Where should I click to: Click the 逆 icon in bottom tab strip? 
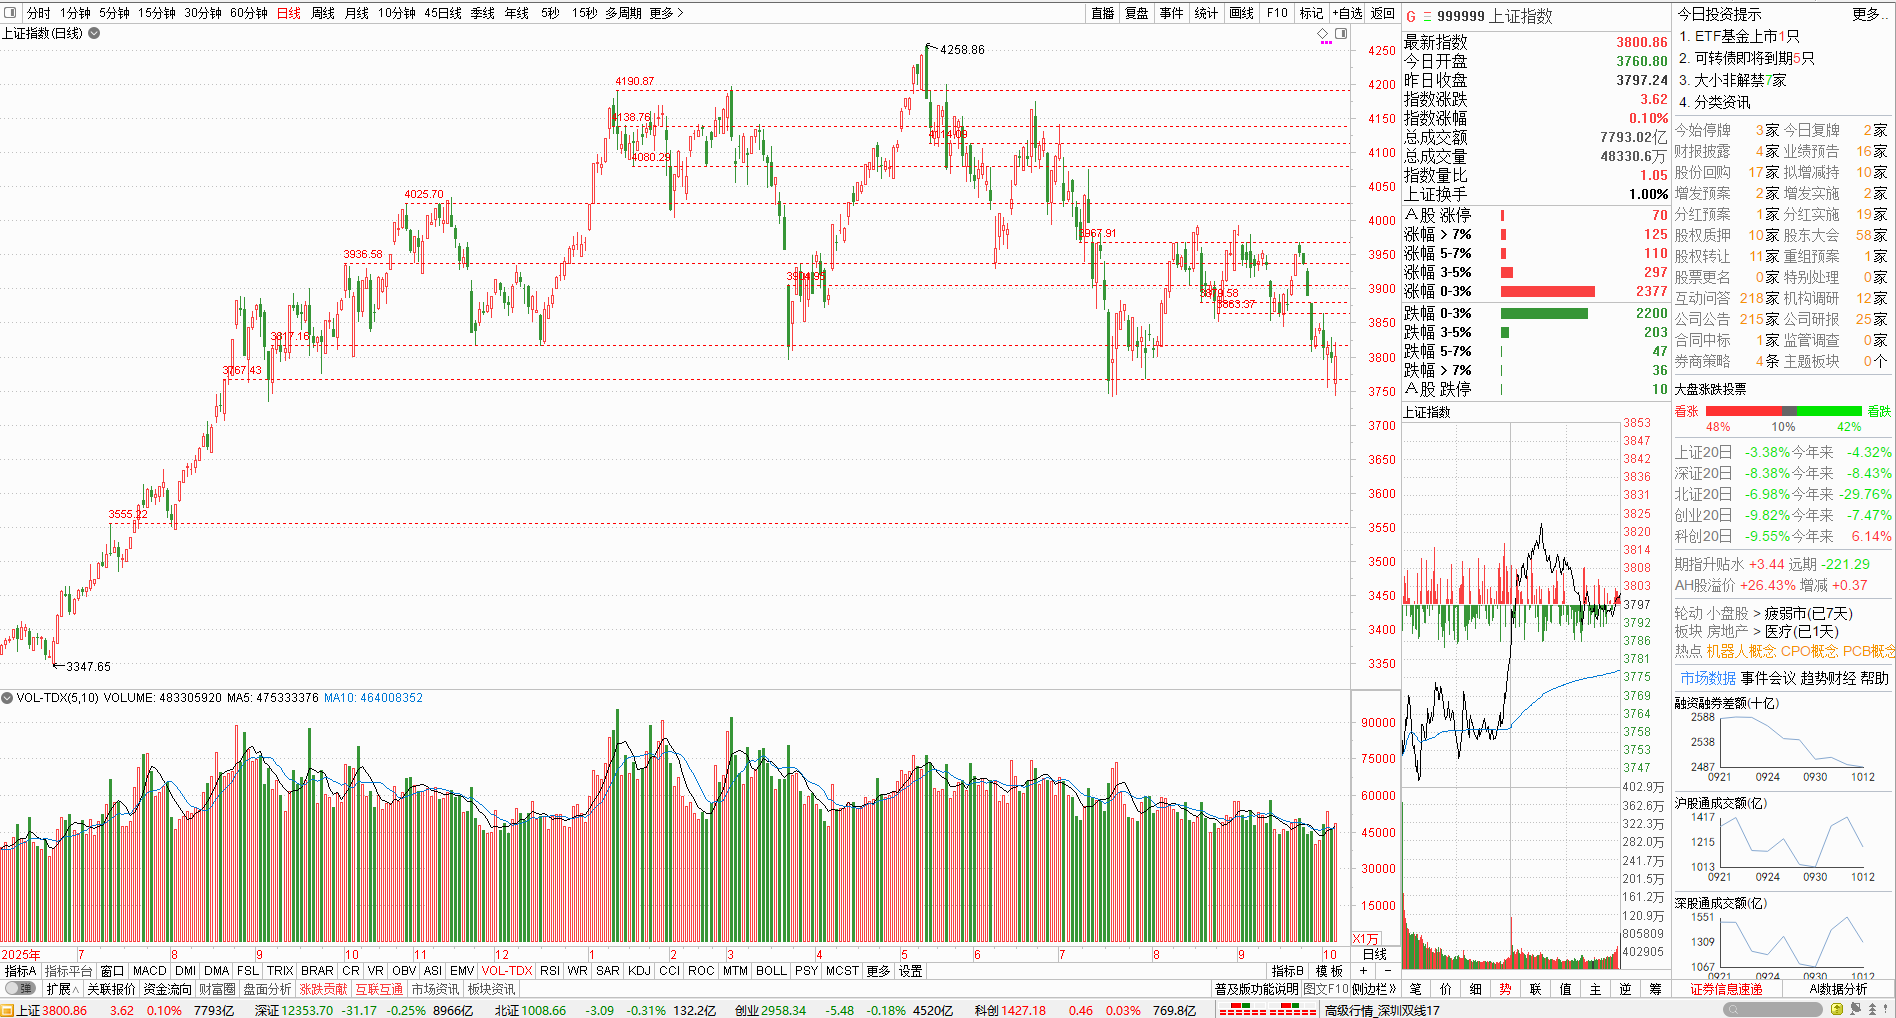point(1625,989)
